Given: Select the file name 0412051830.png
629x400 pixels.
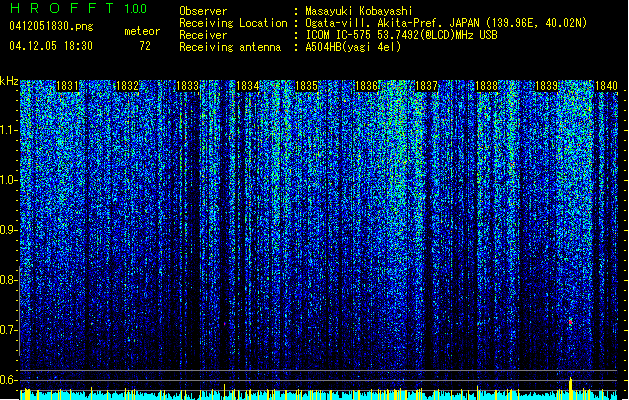Looking at the screenshot, I should [x=51, y=27].
